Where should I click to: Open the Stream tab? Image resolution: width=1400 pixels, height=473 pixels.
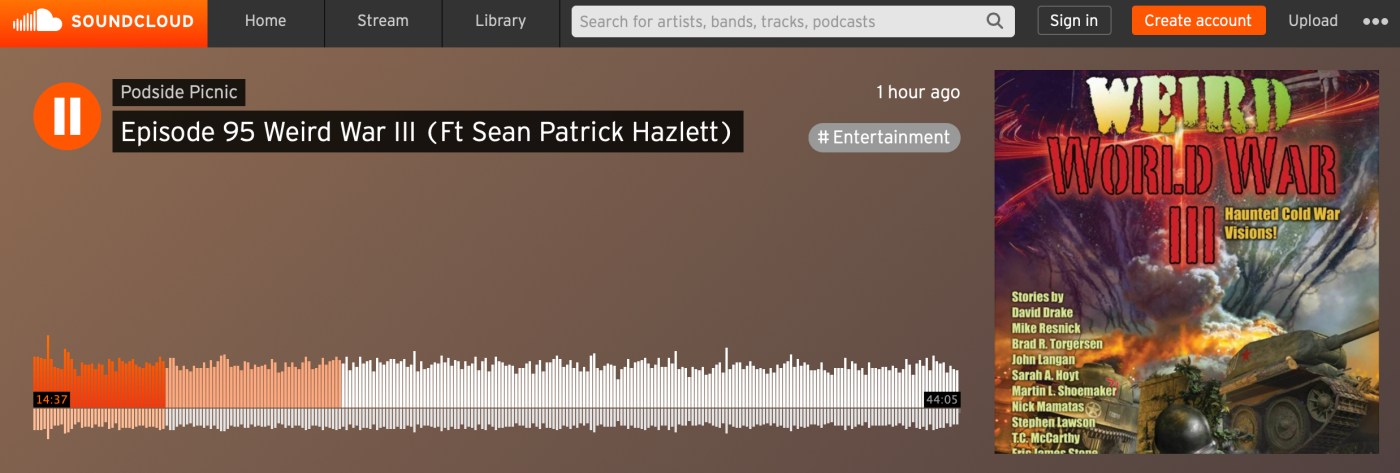click(382, 21)
